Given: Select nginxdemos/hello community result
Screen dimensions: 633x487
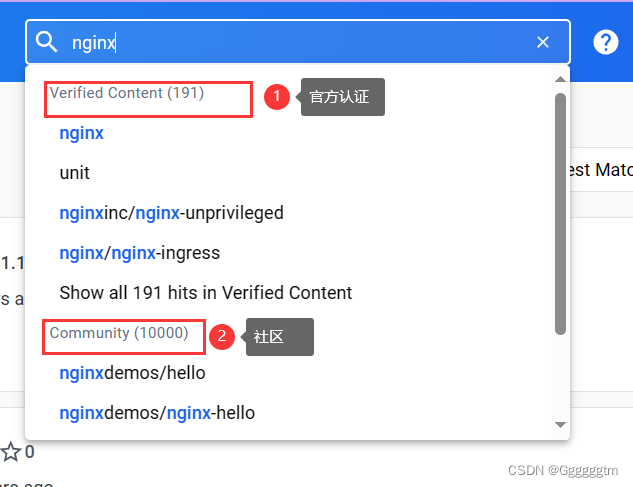Looking at the screenshot, I should coord(132,373).
